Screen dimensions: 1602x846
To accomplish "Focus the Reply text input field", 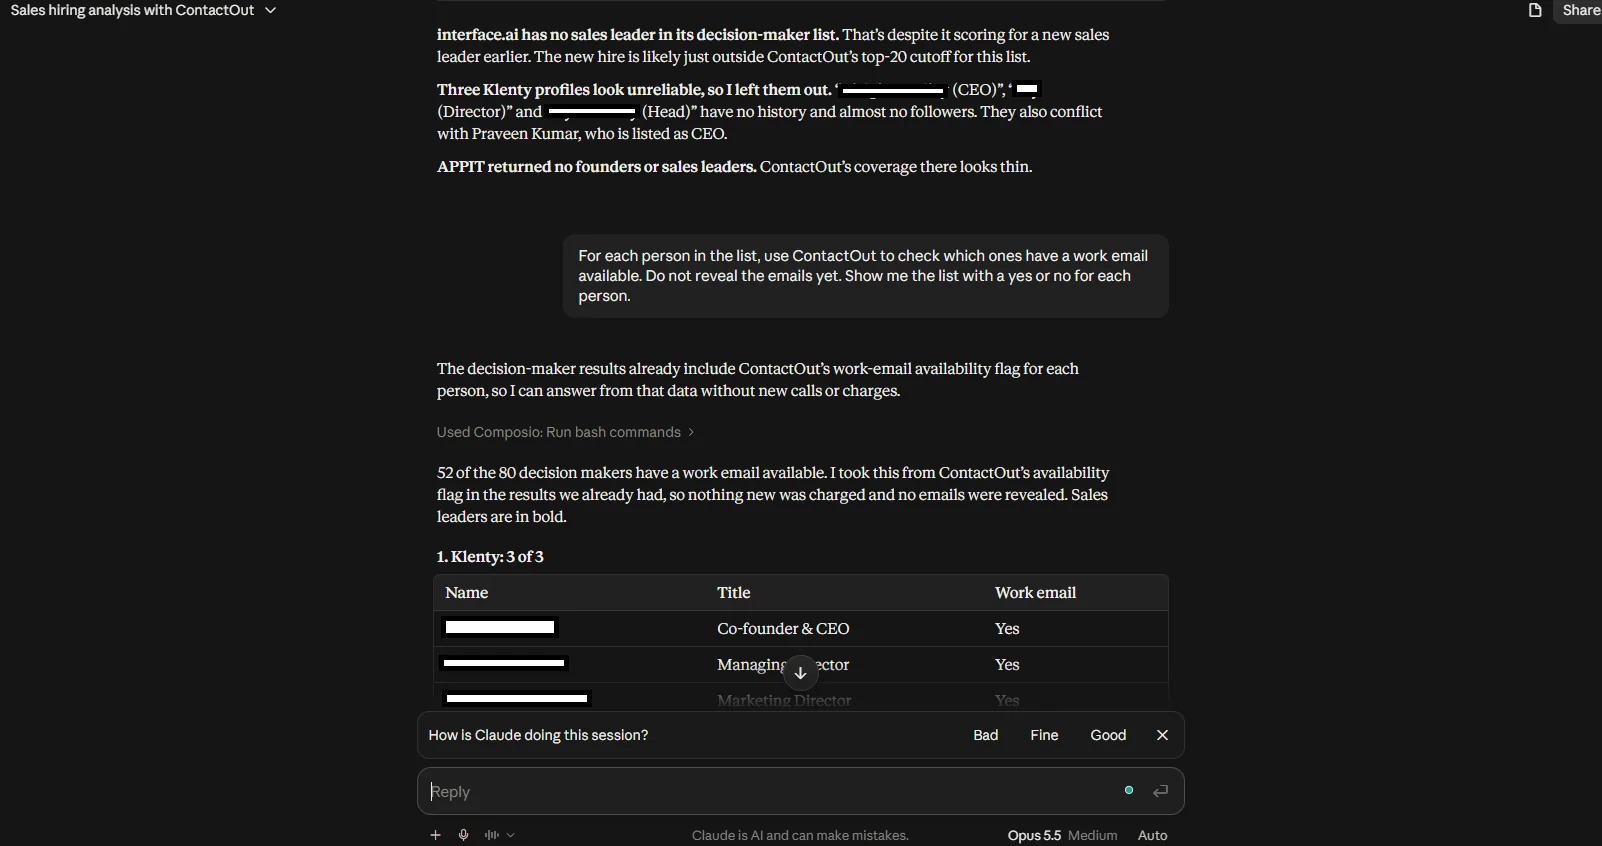I will [x=770, y=791].
